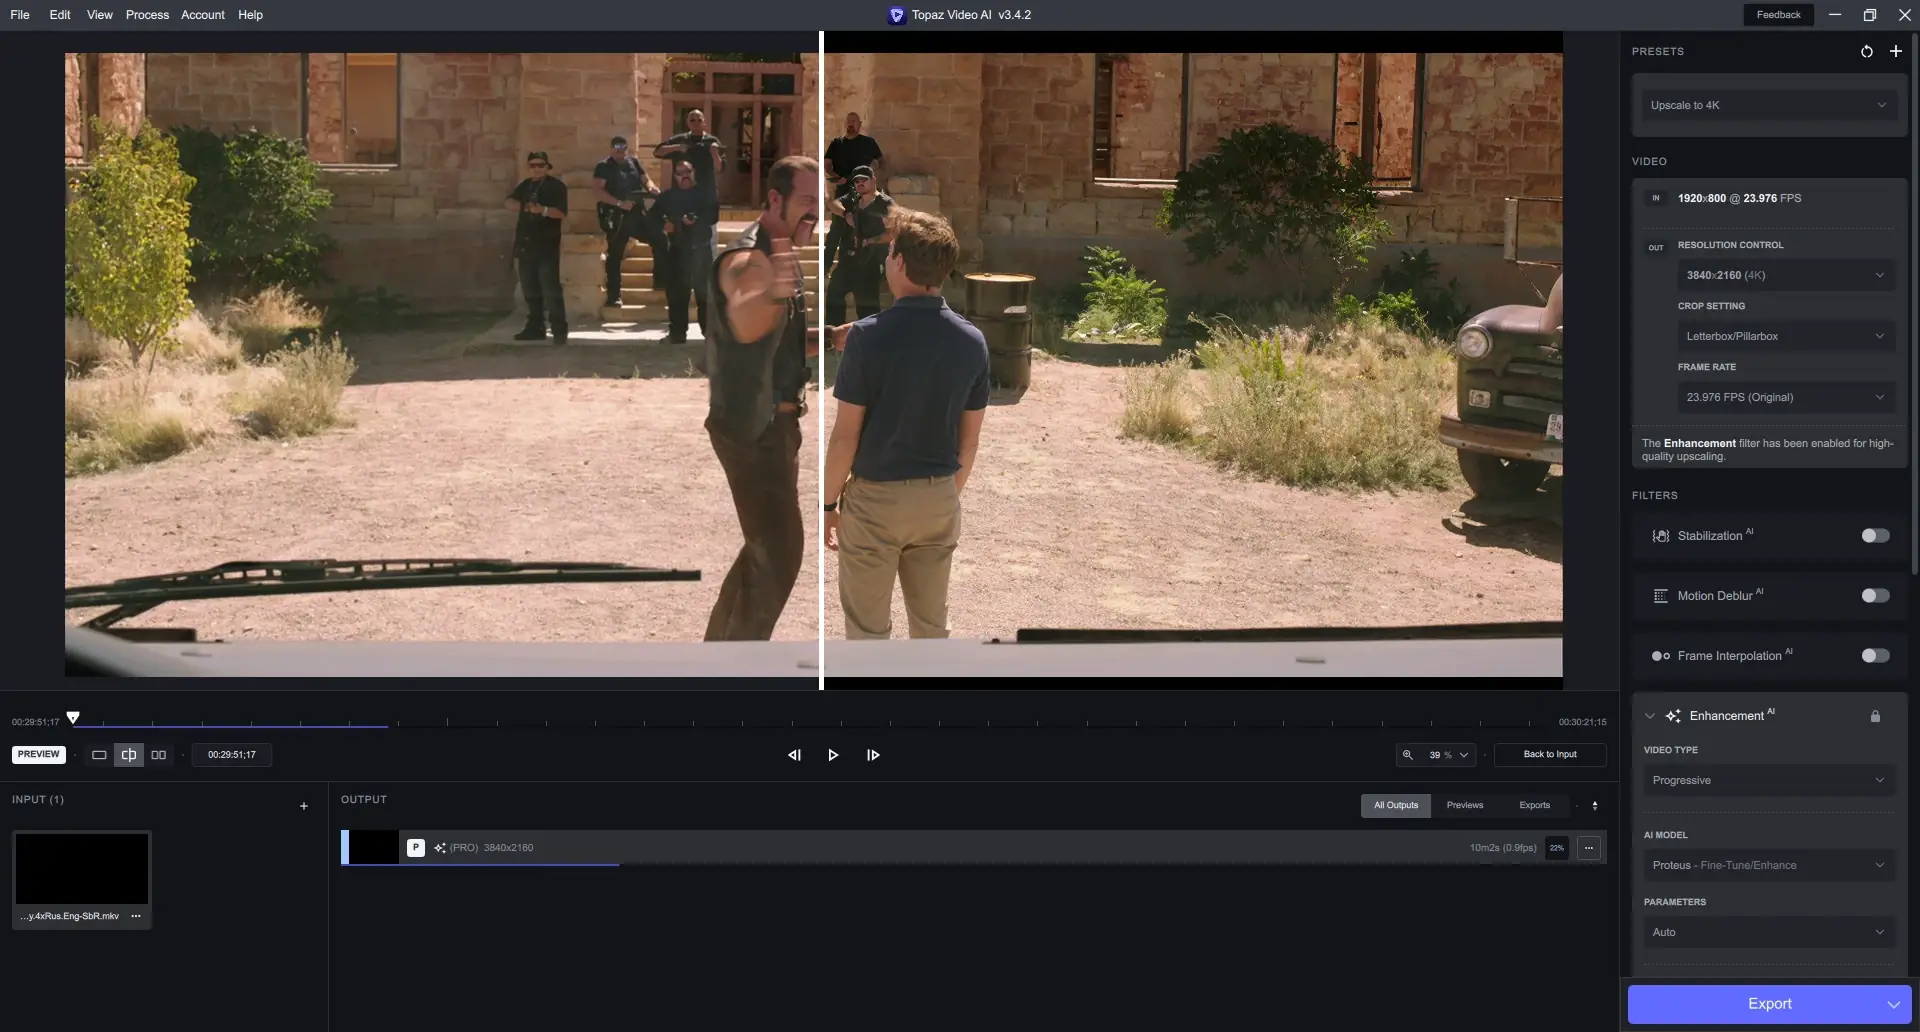Open the Progressive video type dropdown
Viewport: 1920px width, 1032px height.
click(x=1769, y=780)
